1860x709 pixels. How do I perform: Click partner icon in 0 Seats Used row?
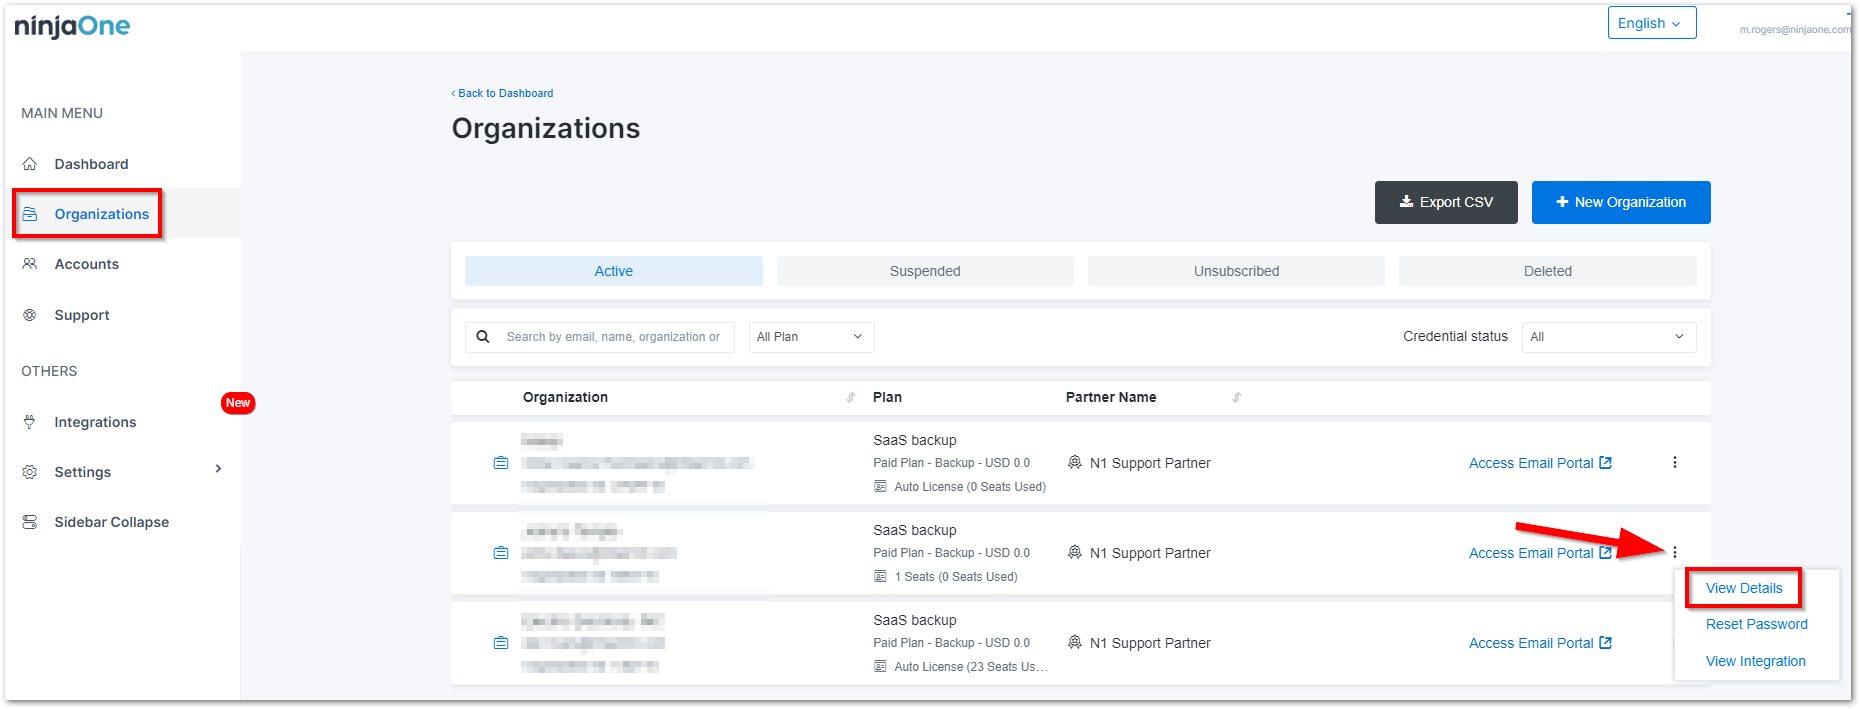[x=1075, y=462]
